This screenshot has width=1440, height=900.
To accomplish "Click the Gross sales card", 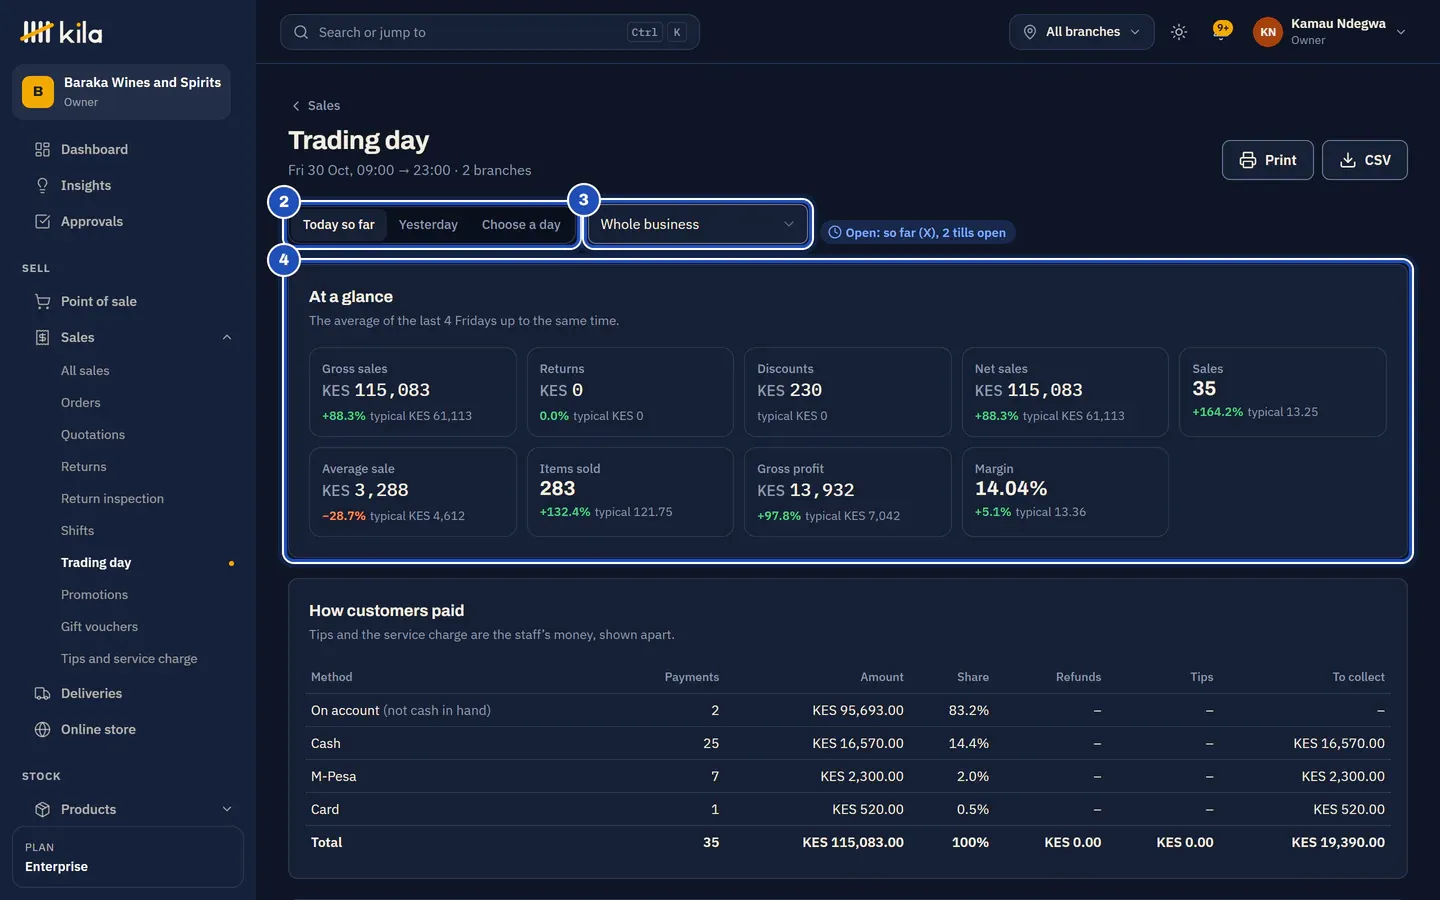I will 412,392.
